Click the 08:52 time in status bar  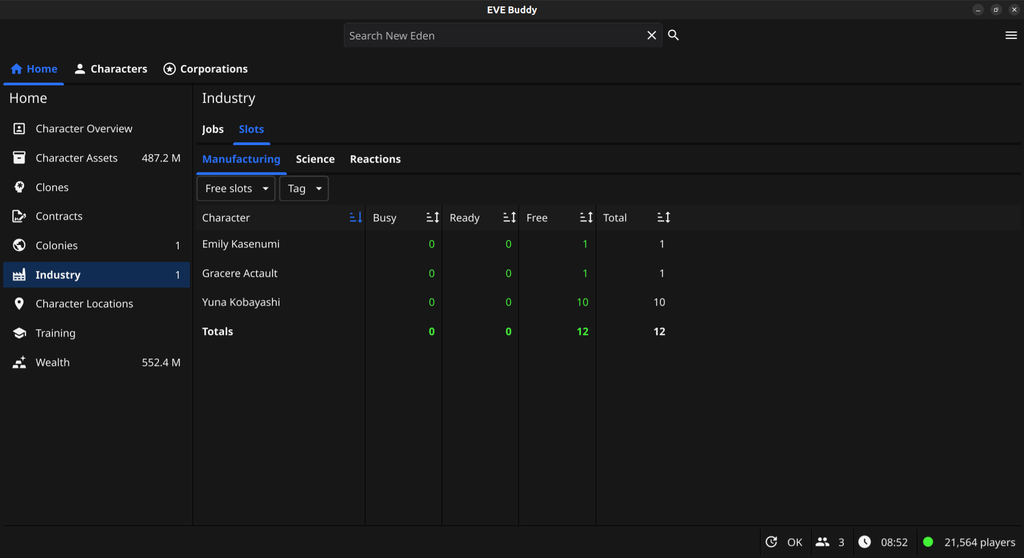(x=894, y=542)
